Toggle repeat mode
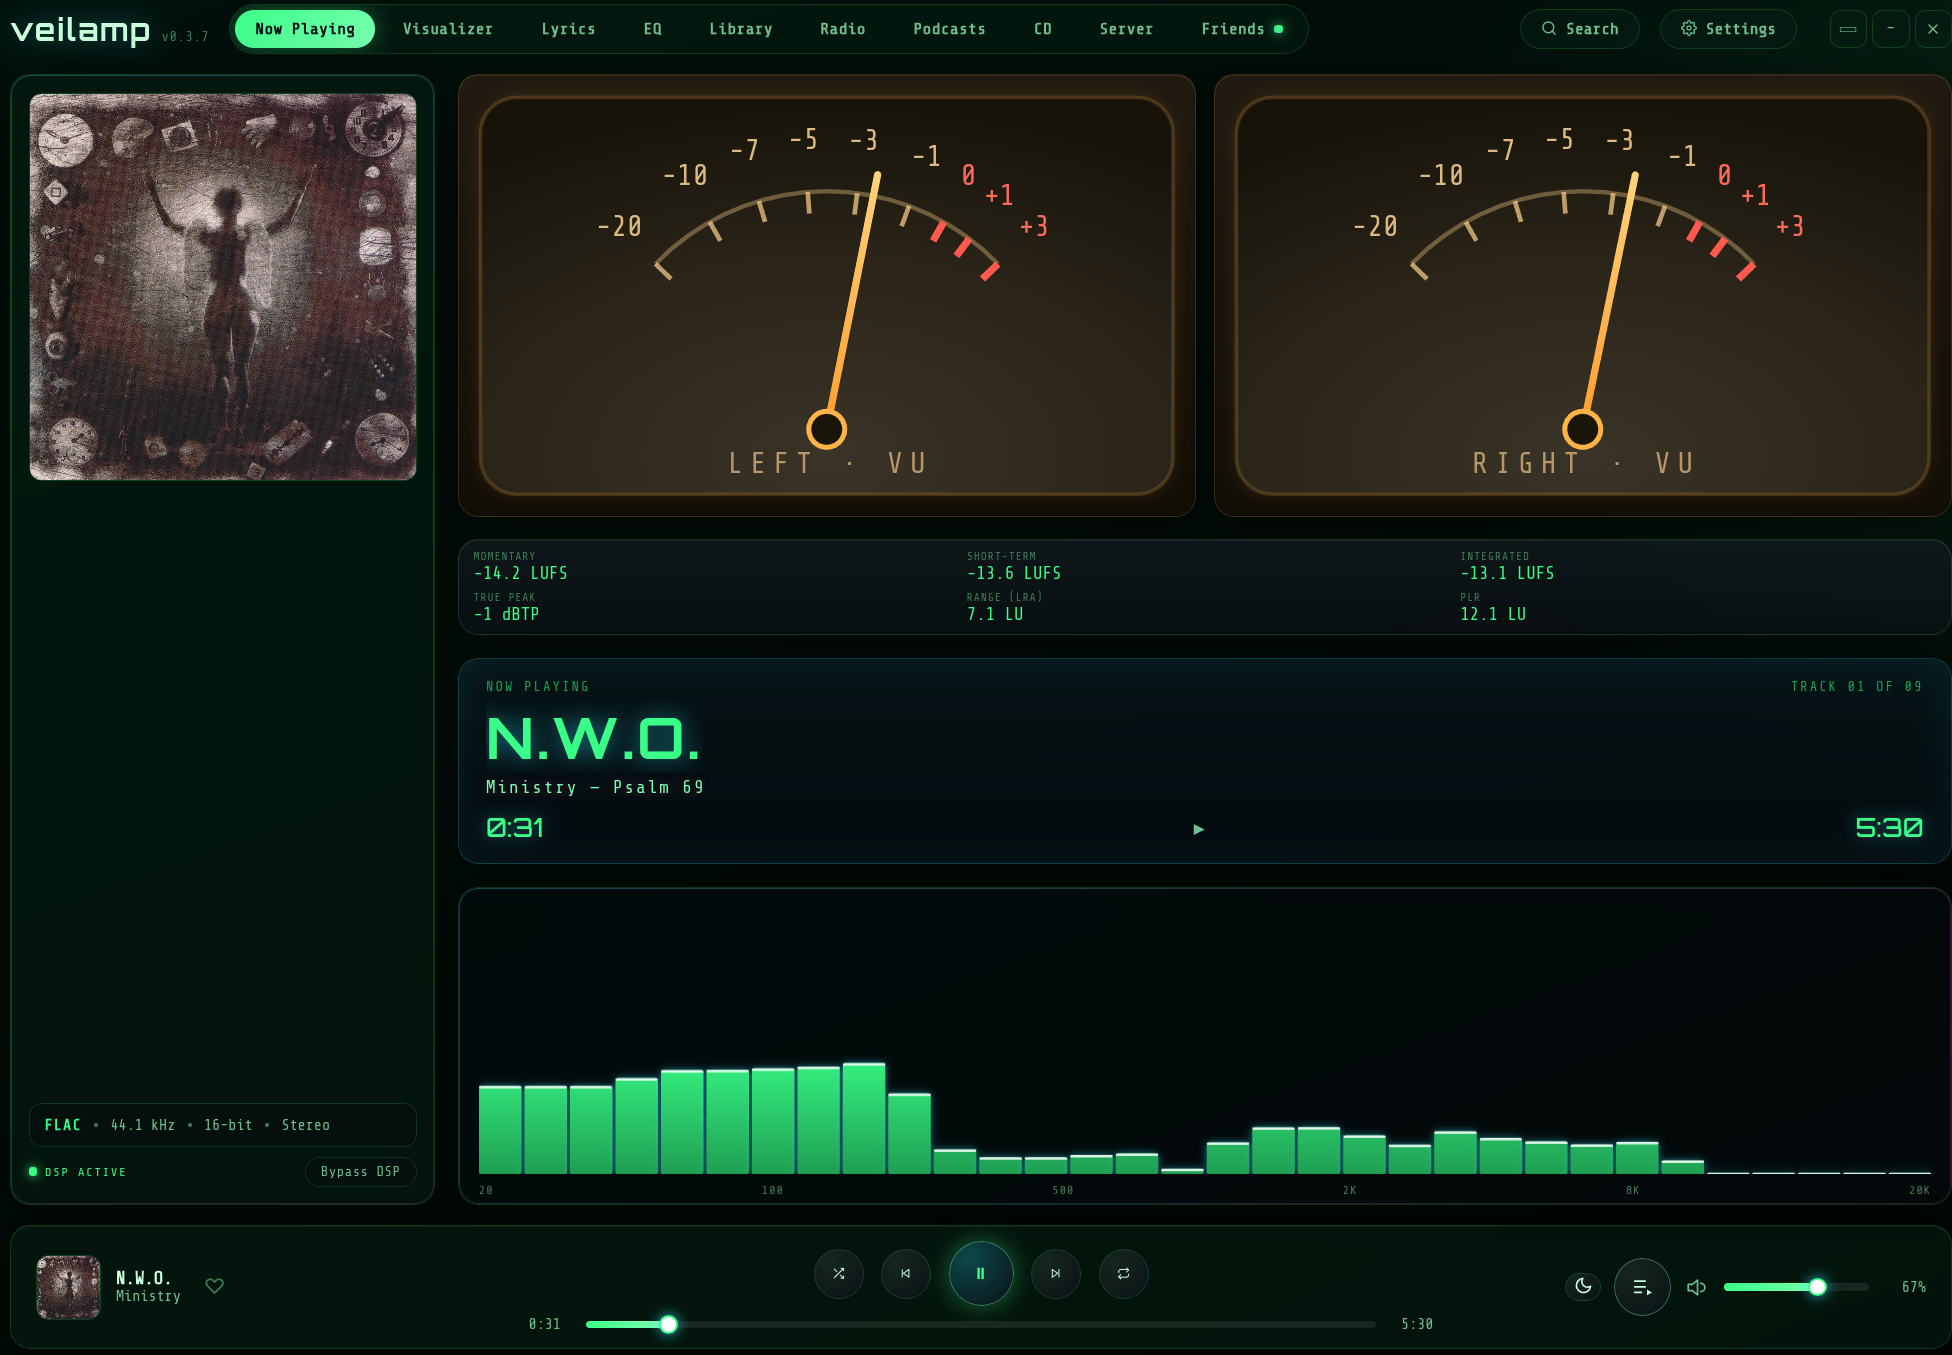 tap(1124, 1273)
